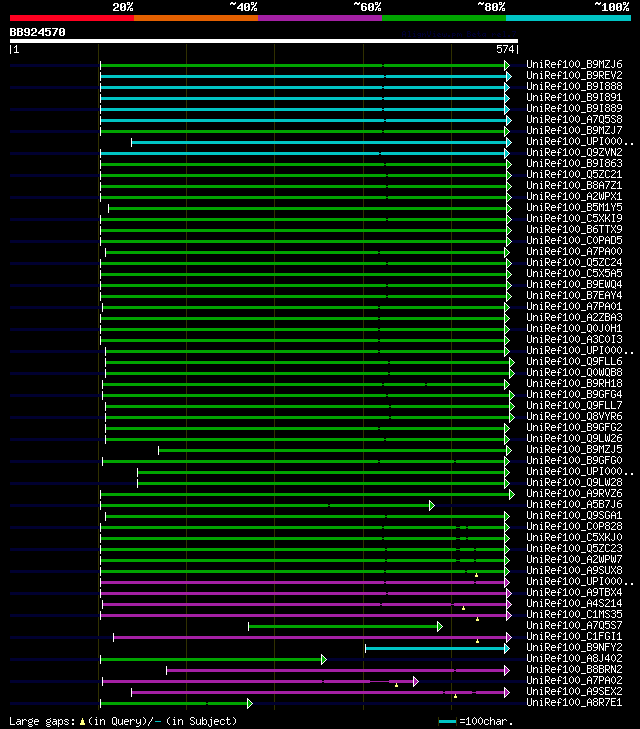640x729 pixels.
Task: Select the UniRef100_A7PA00 label
Action: pos(574,252)
